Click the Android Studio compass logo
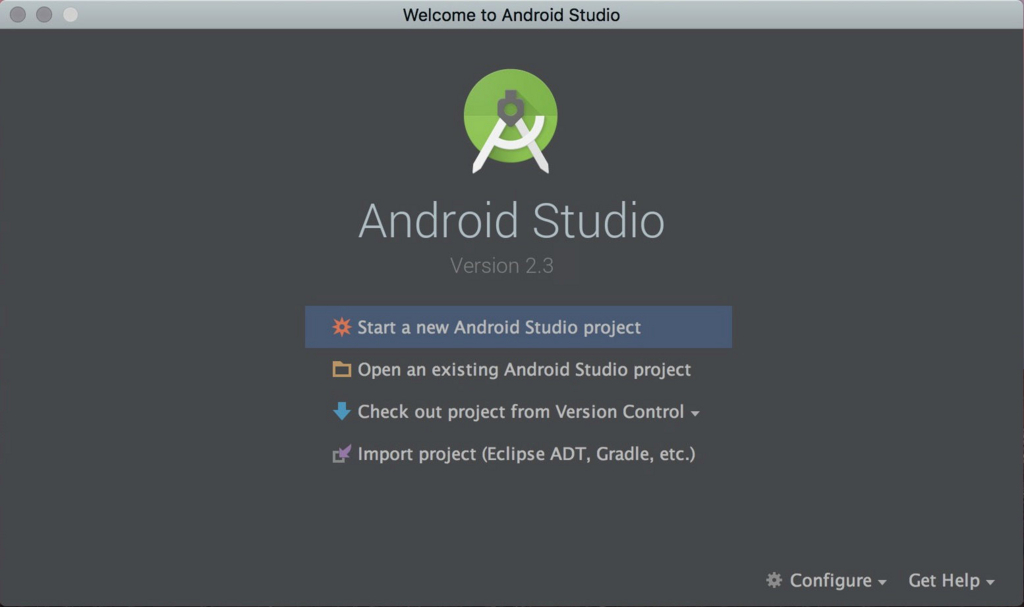 click(x=511, y=121)
